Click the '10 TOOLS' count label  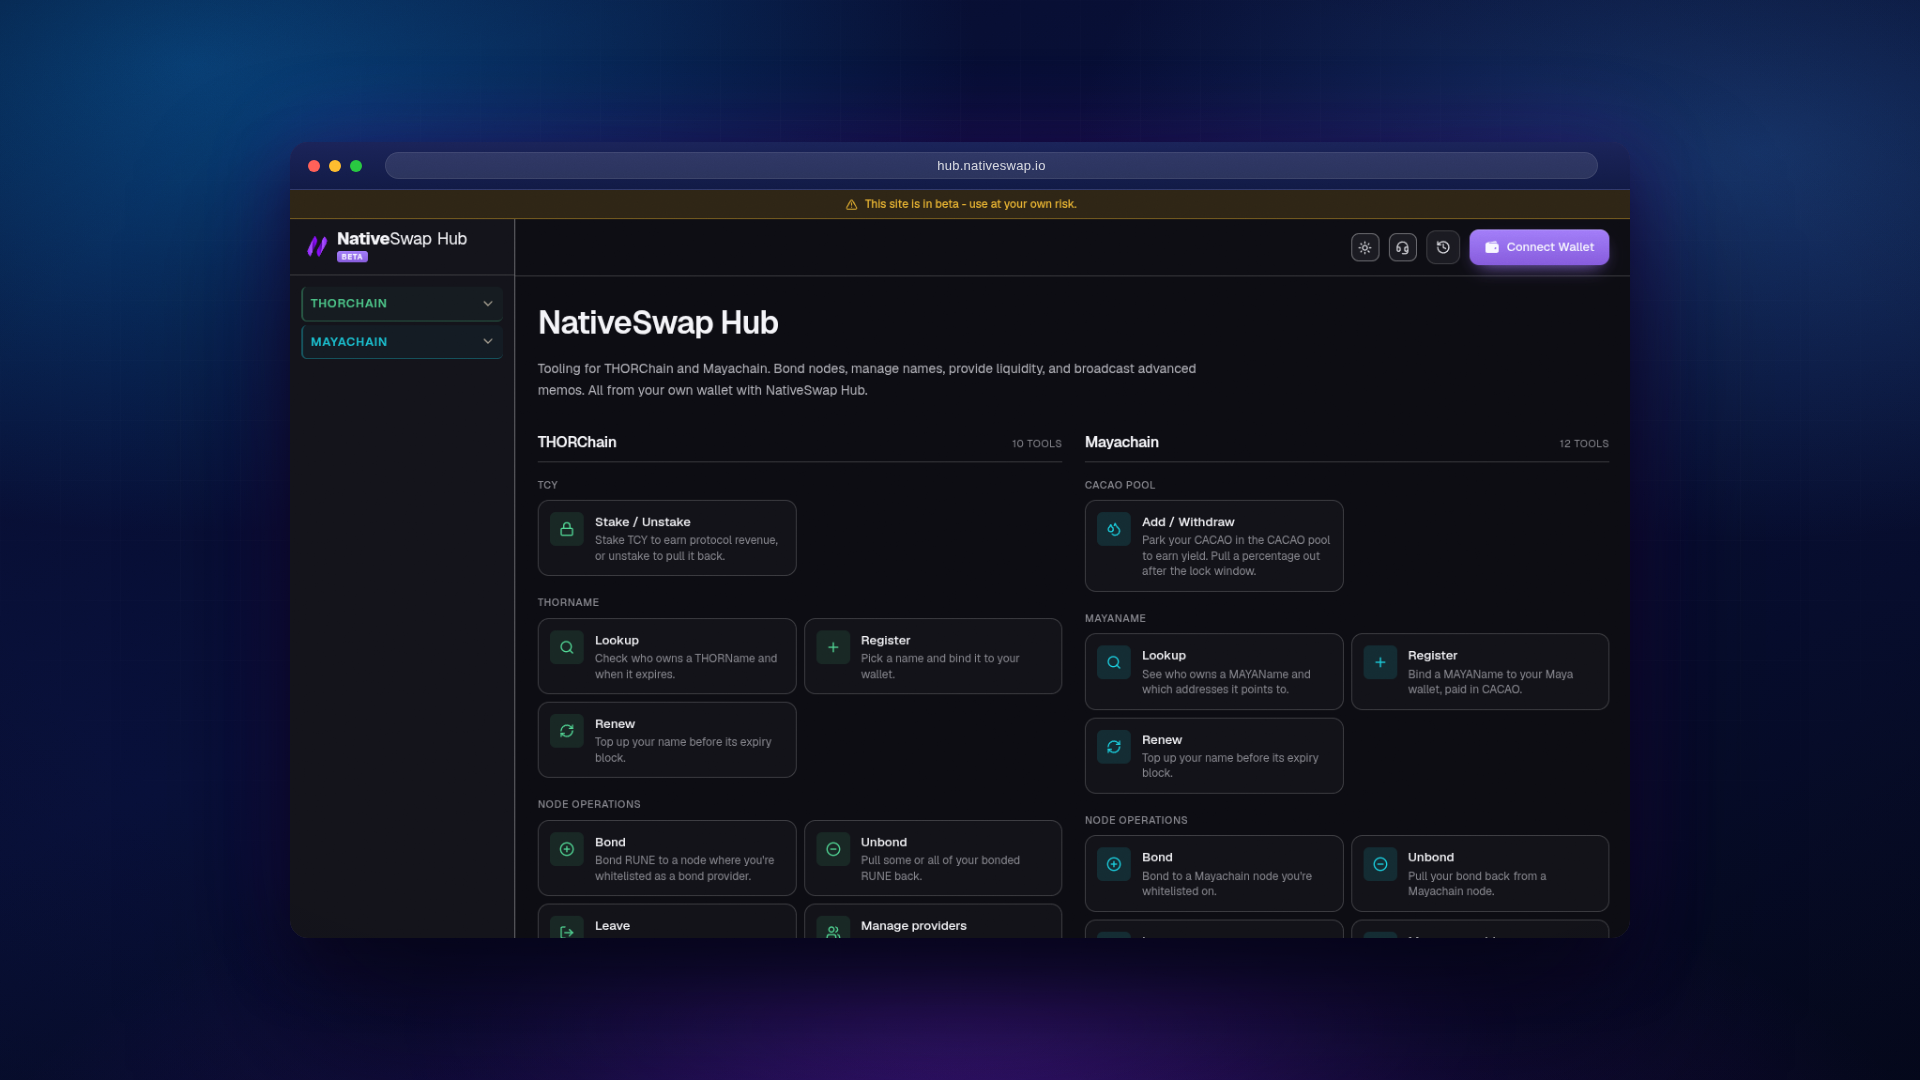(1036, 444)
